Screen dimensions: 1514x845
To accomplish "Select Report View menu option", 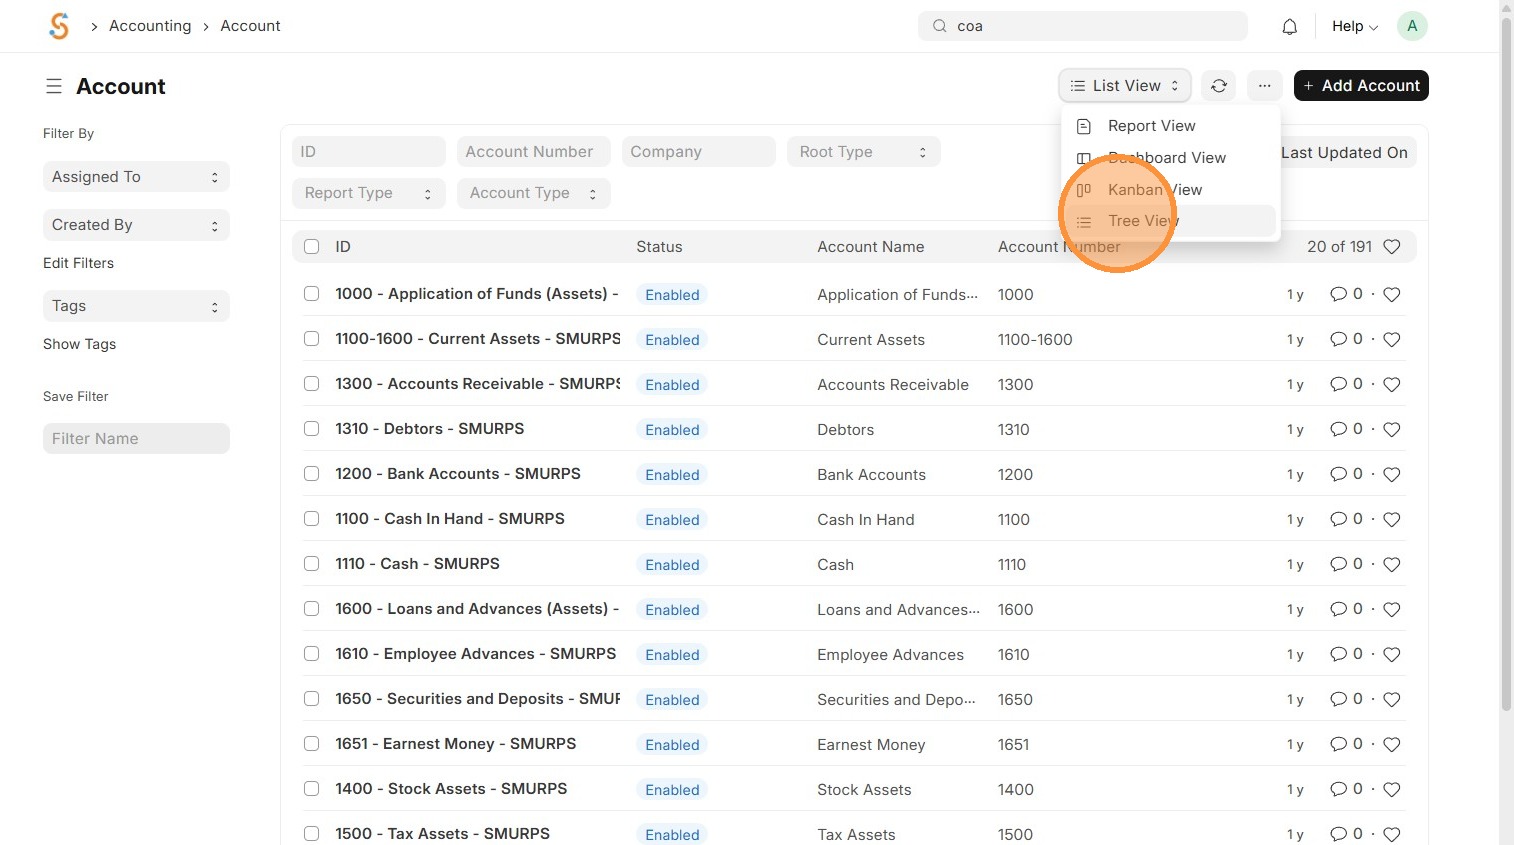I will click(1151, 126).
